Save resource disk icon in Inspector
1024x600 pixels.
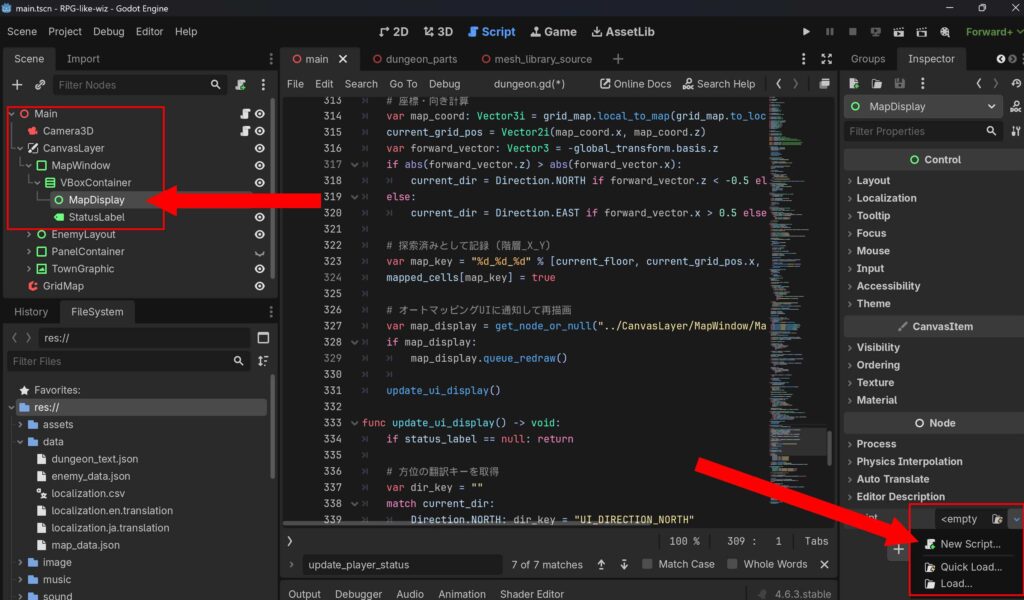899,84
